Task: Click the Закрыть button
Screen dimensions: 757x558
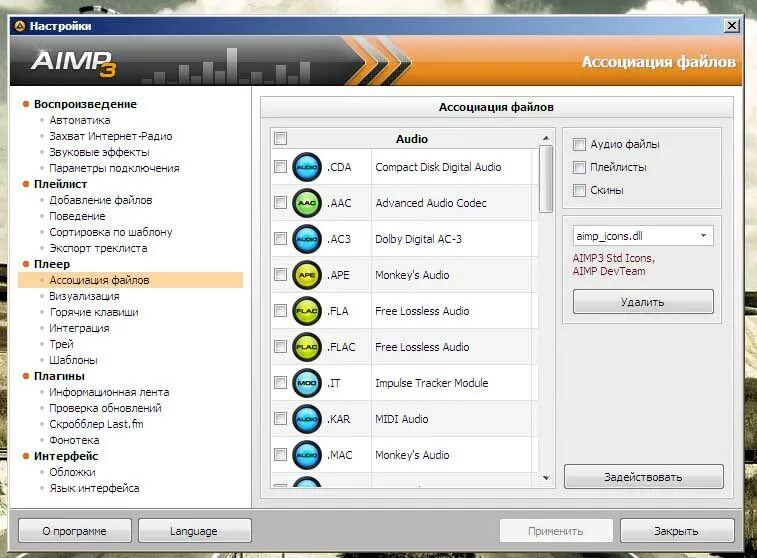Action: pyautogui.click(x=677, y=531)
